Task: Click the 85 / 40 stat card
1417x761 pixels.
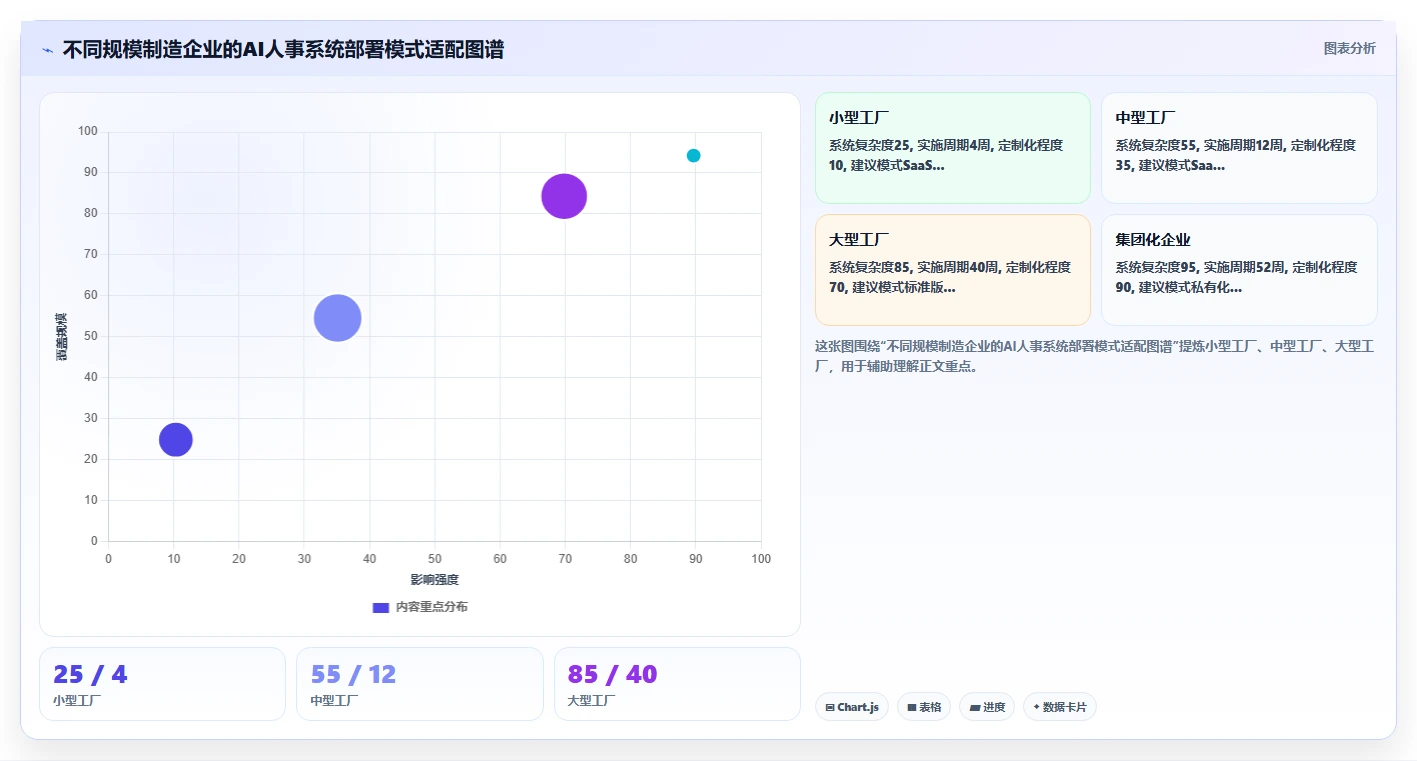Action: pyautogui.click(x=677, y=684)
